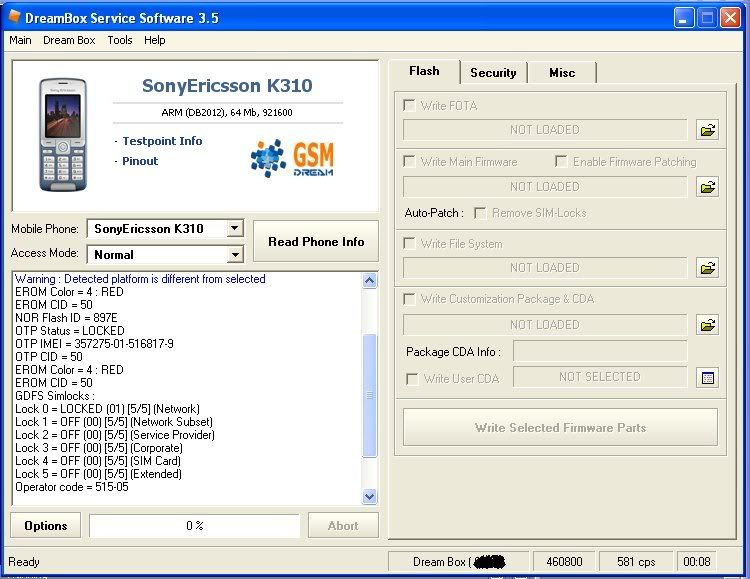Click the Ready status text
The width and height of the screenshot is (750, 579).
24,561
